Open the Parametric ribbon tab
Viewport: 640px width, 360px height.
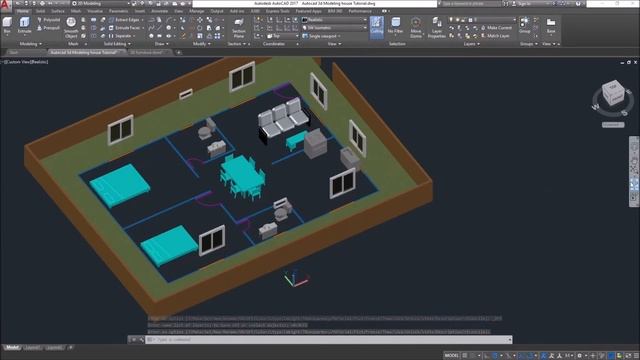(118, 11)
